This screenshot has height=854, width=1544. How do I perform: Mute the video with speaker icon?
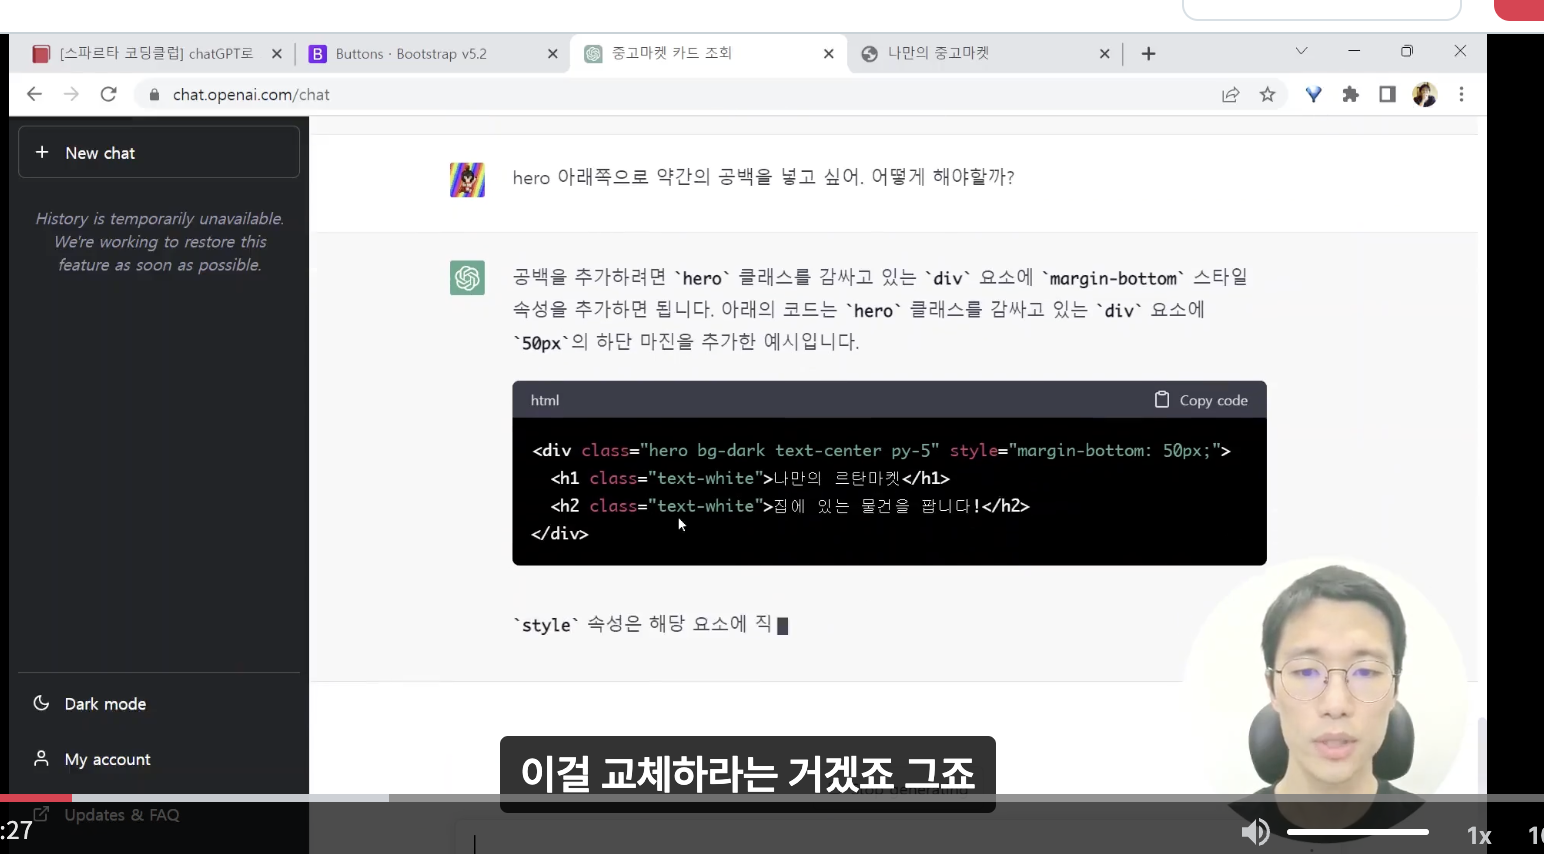(1255, 831)
